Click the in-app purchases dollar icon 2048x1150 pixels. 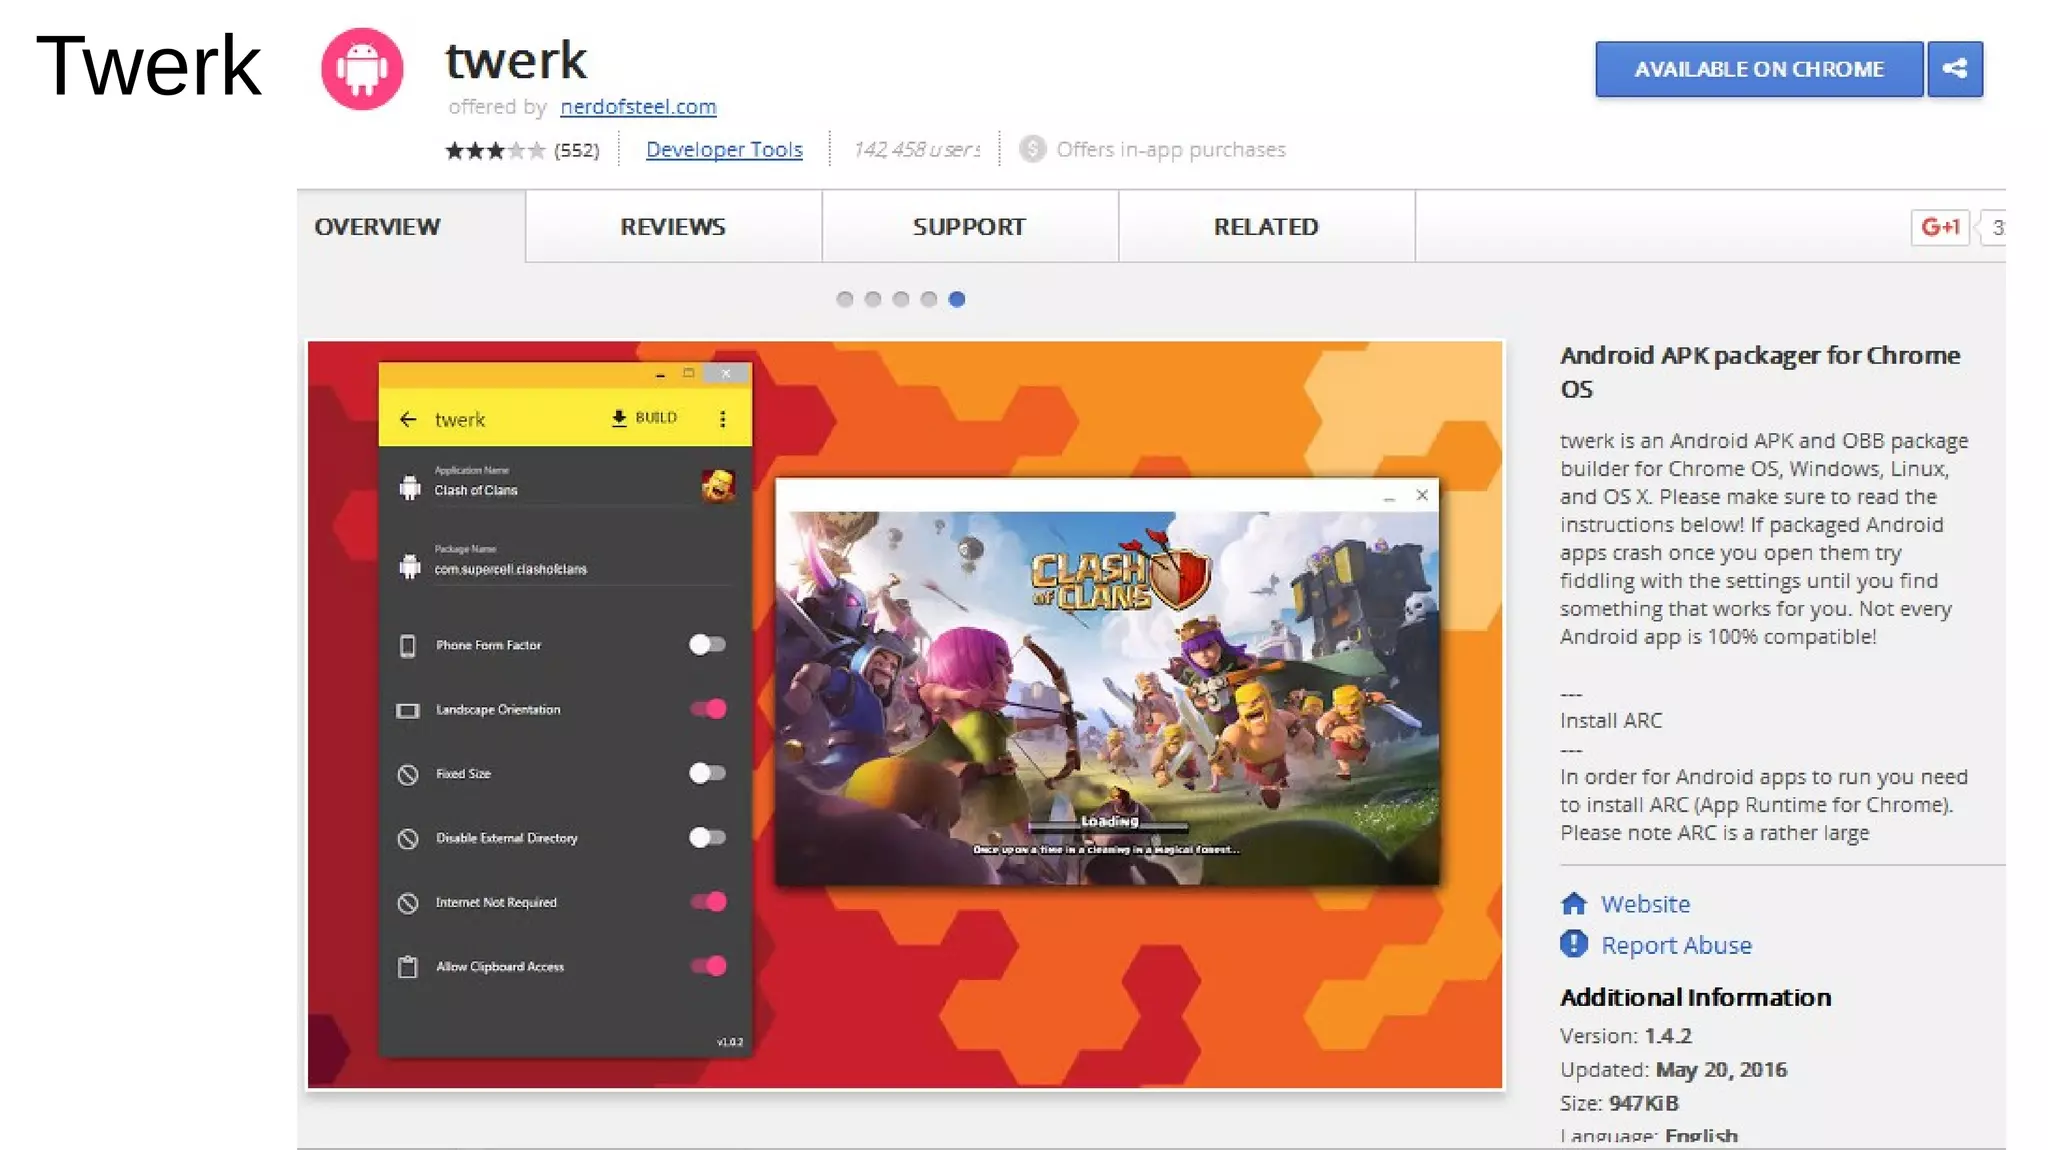tap(1032, 149)
